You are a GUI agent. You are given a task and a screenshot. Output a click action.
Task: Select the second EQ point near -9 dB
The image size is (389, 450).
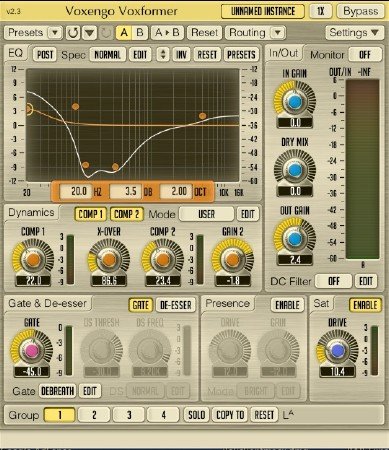(x=115, y=167)
